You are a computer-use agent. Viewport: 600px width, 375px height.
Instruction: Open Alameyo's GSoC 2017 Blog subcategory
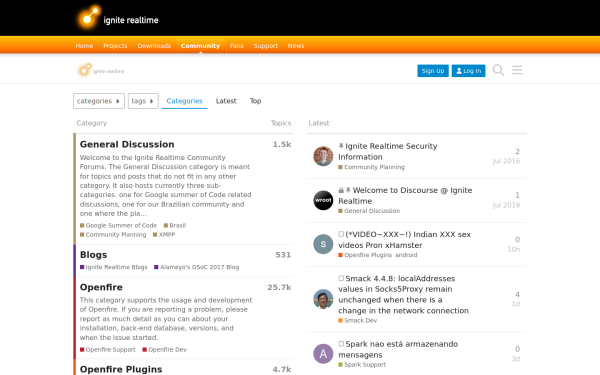[197, 267]
